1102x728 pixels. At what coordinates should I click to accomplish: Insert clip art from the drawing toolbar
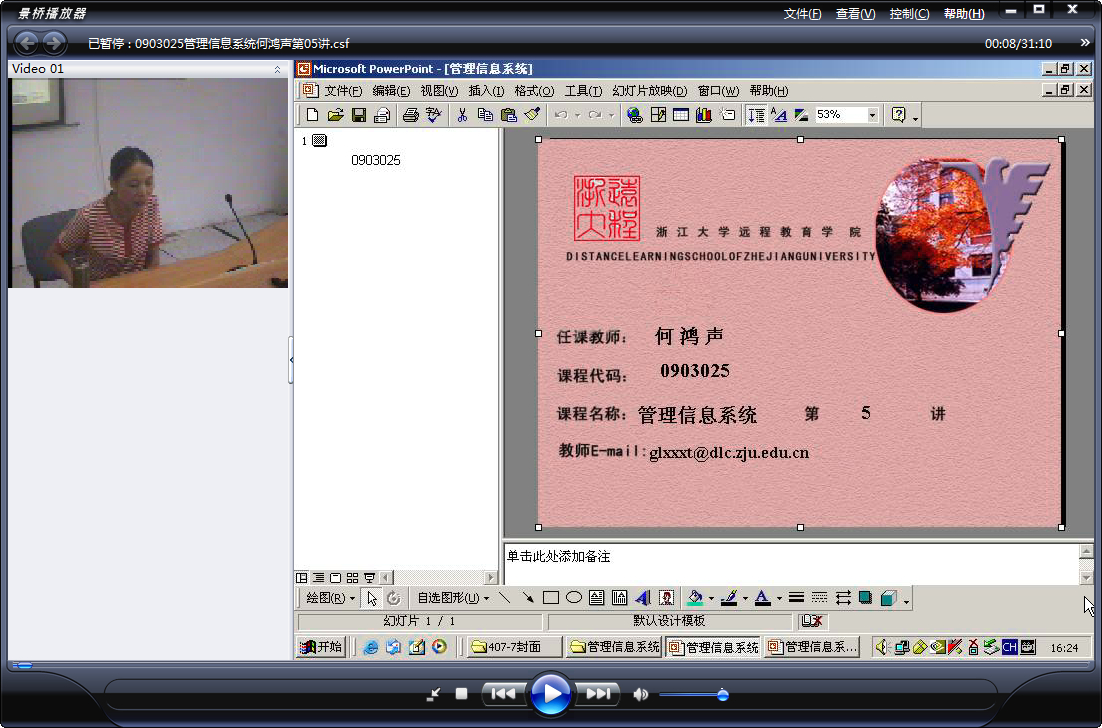click(666, 598)
